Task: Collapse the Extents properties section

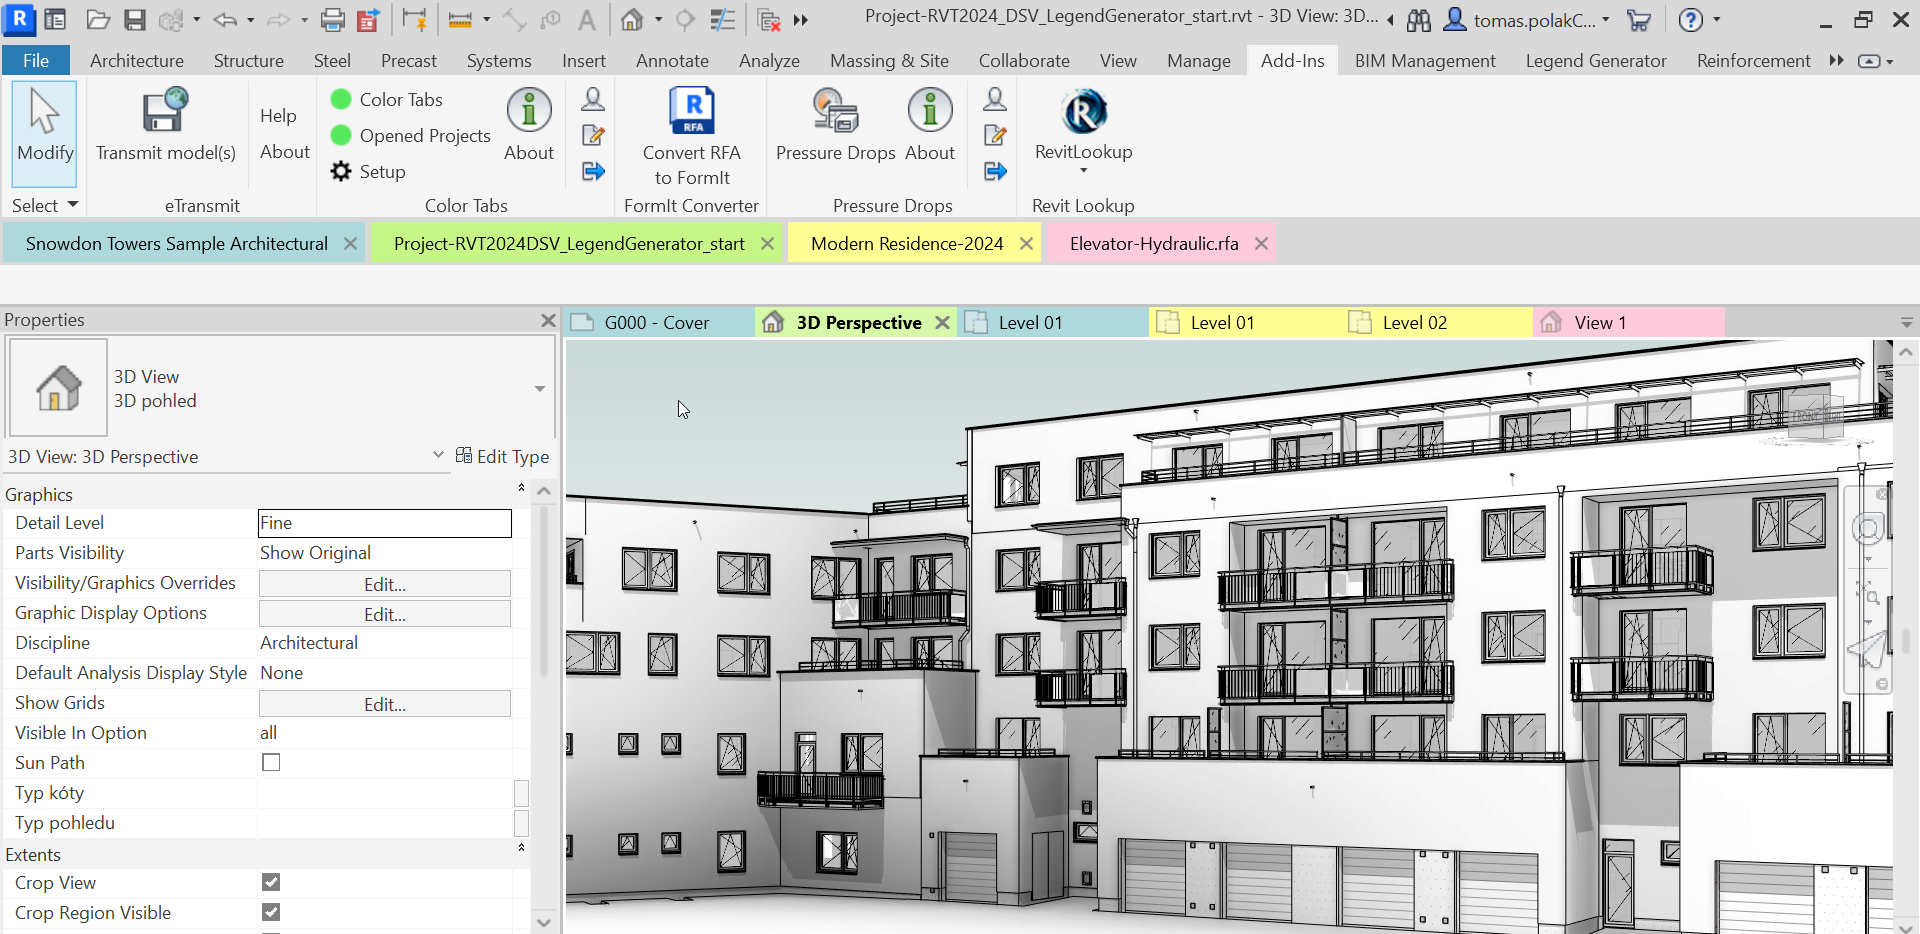Action: coord(521,848)
